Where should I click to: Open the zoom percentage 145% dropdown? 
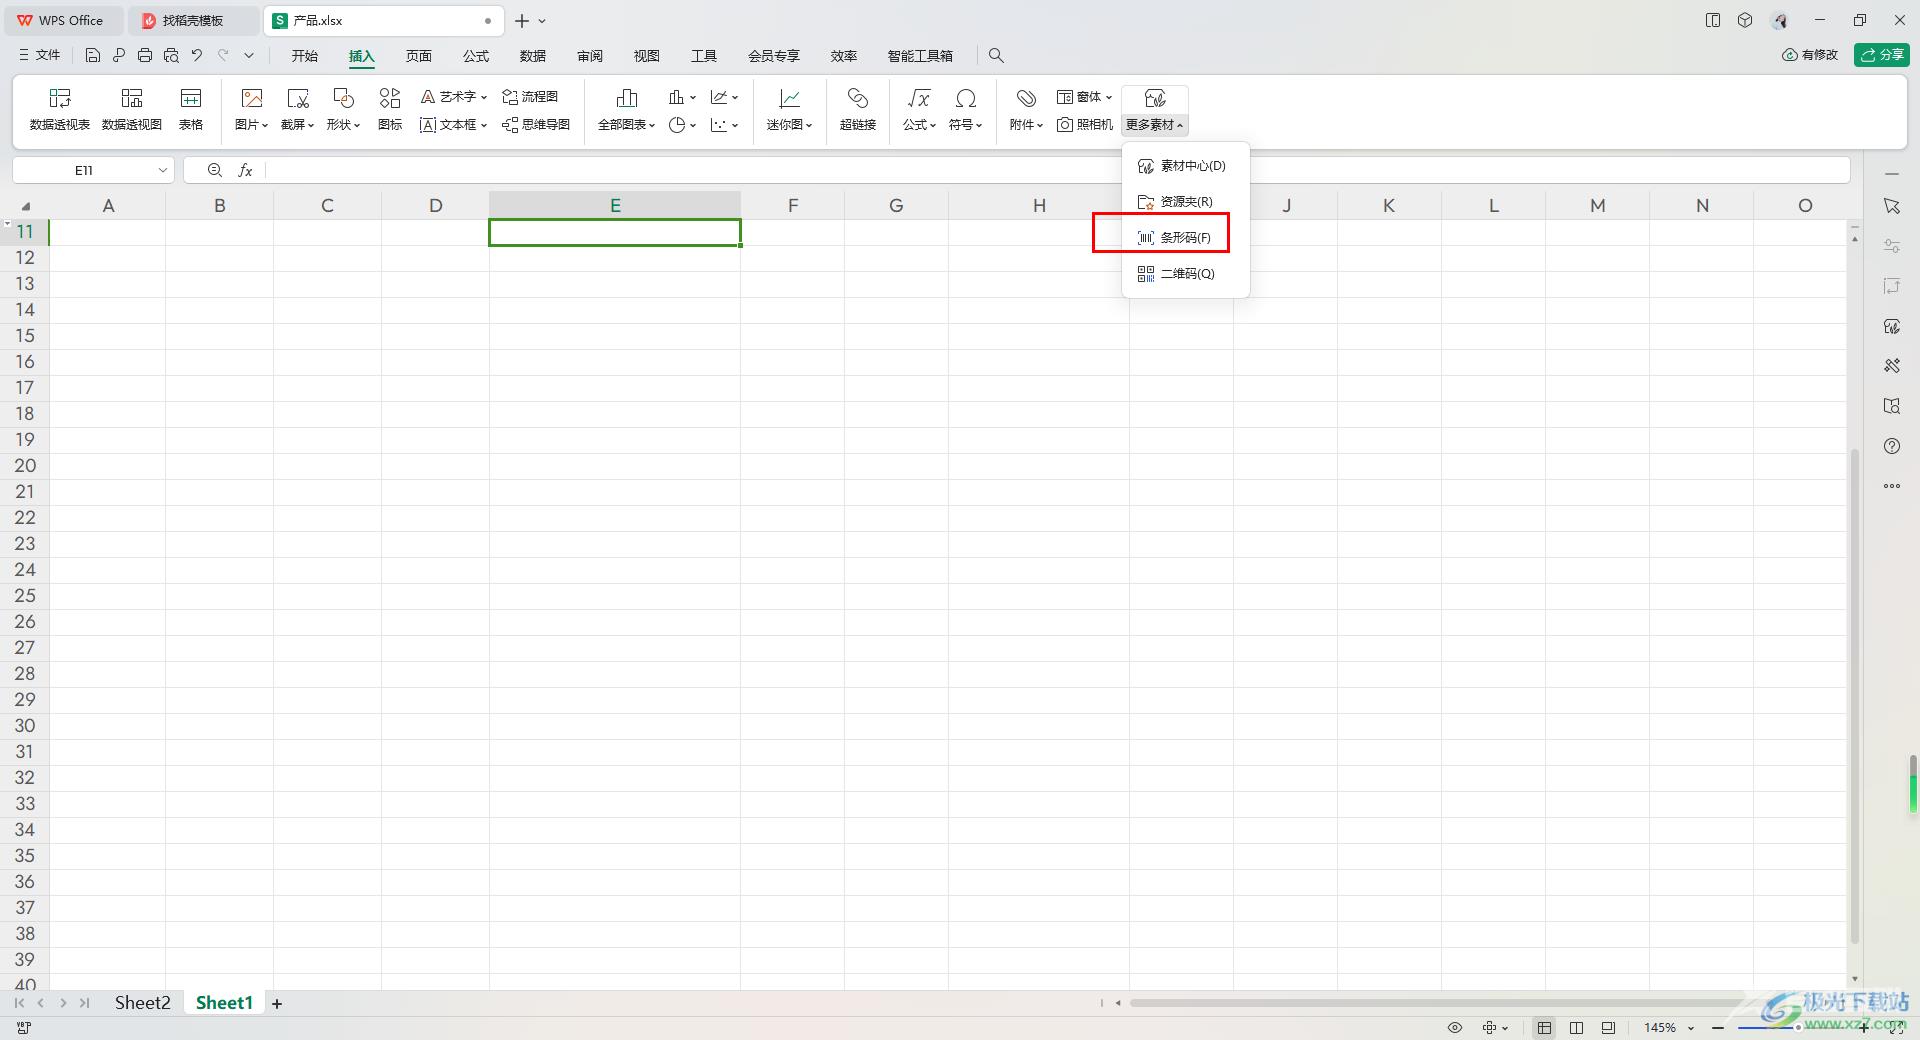coord(1691,1028)
